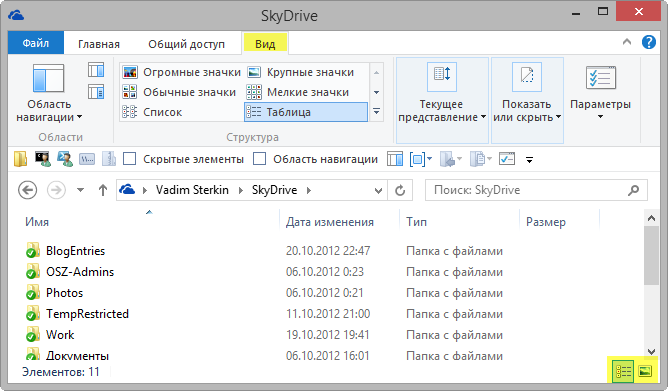Expand the Текущее представление menu
Image resolution: width=668 pixels, height=391 pixels.
click(x=442, y=101)
